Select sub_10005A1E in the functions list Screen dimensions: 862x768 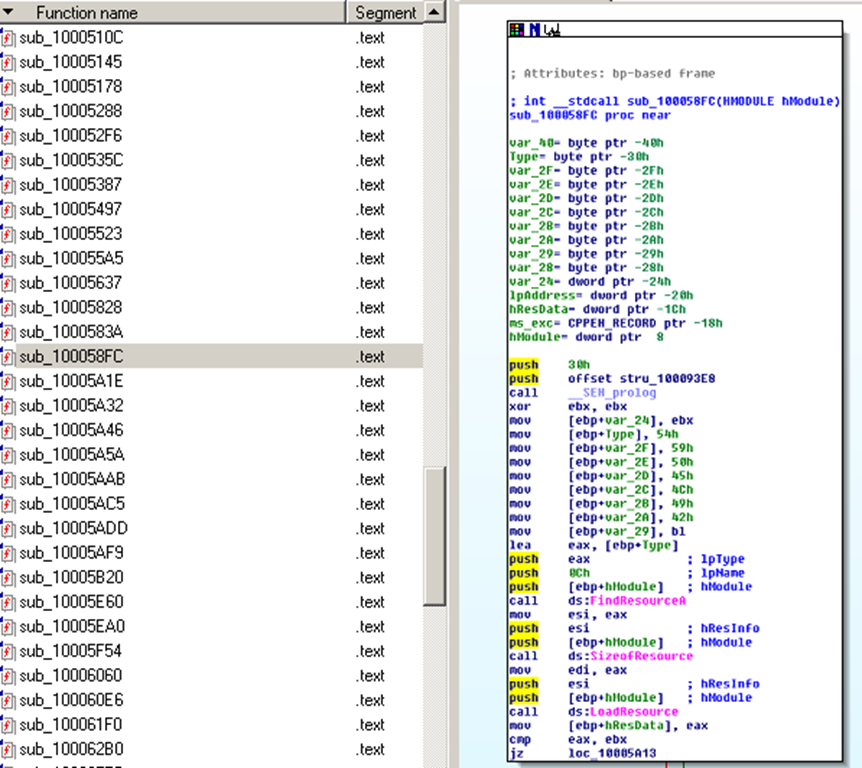pos(71,381)
